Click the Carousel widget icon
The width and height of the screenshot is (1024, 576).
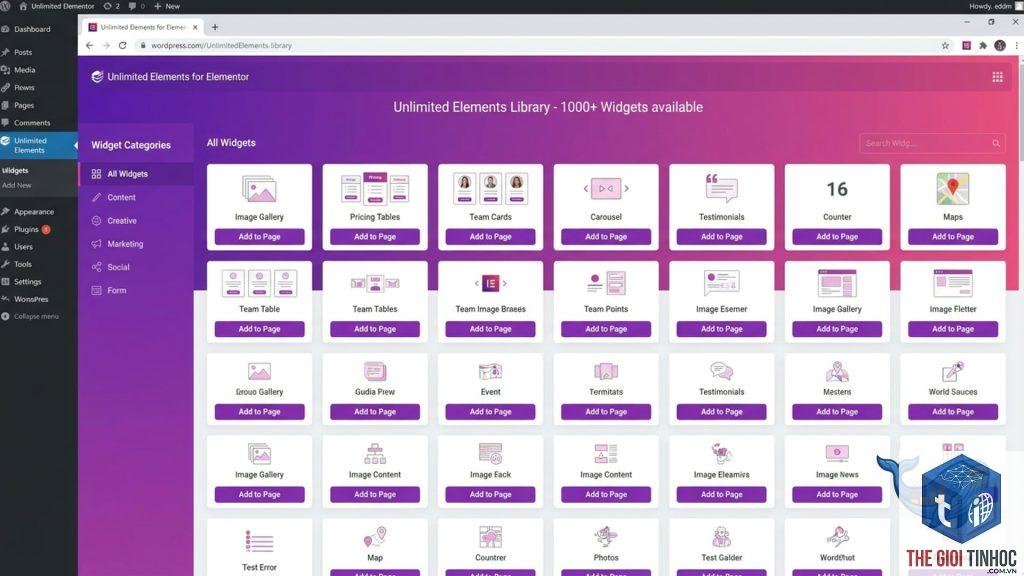pos(606,189)
